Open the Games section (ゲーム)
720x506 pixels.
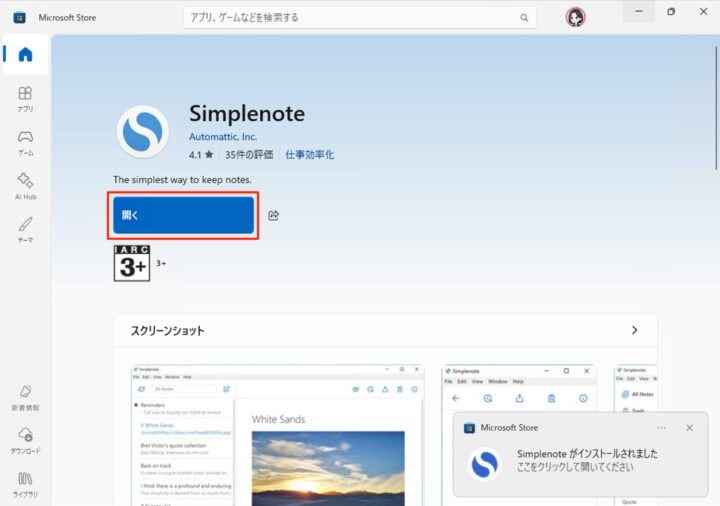click(25, 142)
